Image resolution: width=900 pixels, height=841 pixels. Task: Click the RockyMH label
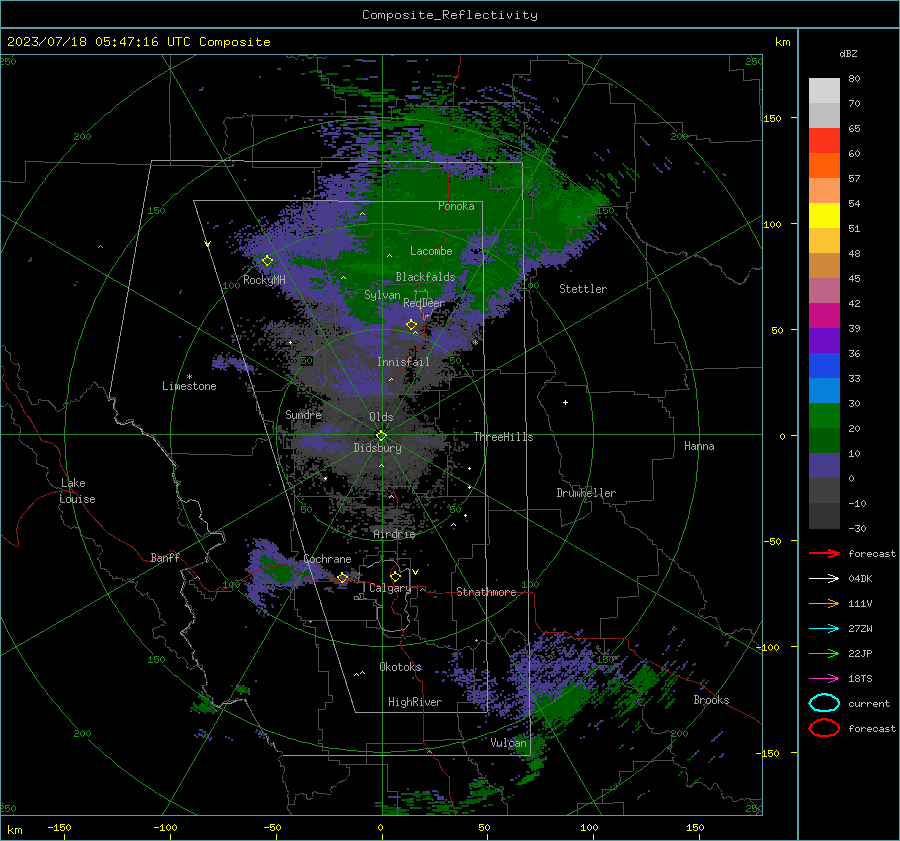[x=264, y=280]
